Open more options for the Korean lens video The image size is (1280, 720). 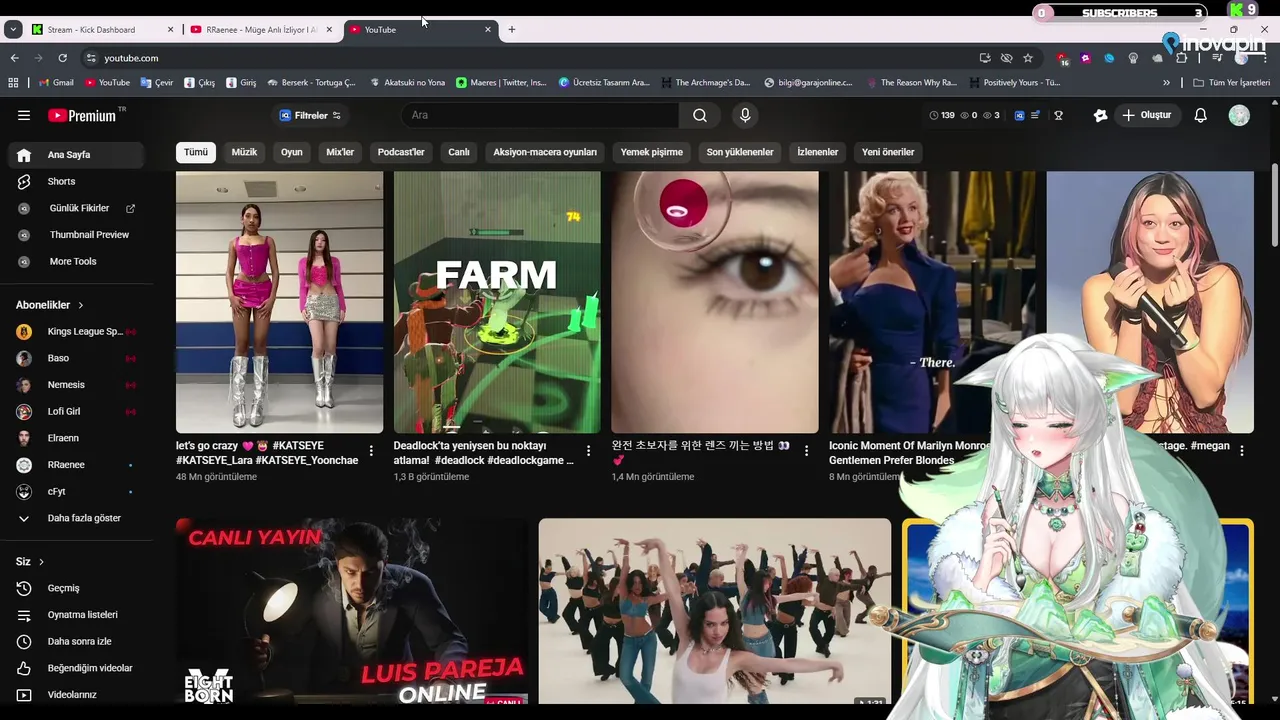coord(806,451)
